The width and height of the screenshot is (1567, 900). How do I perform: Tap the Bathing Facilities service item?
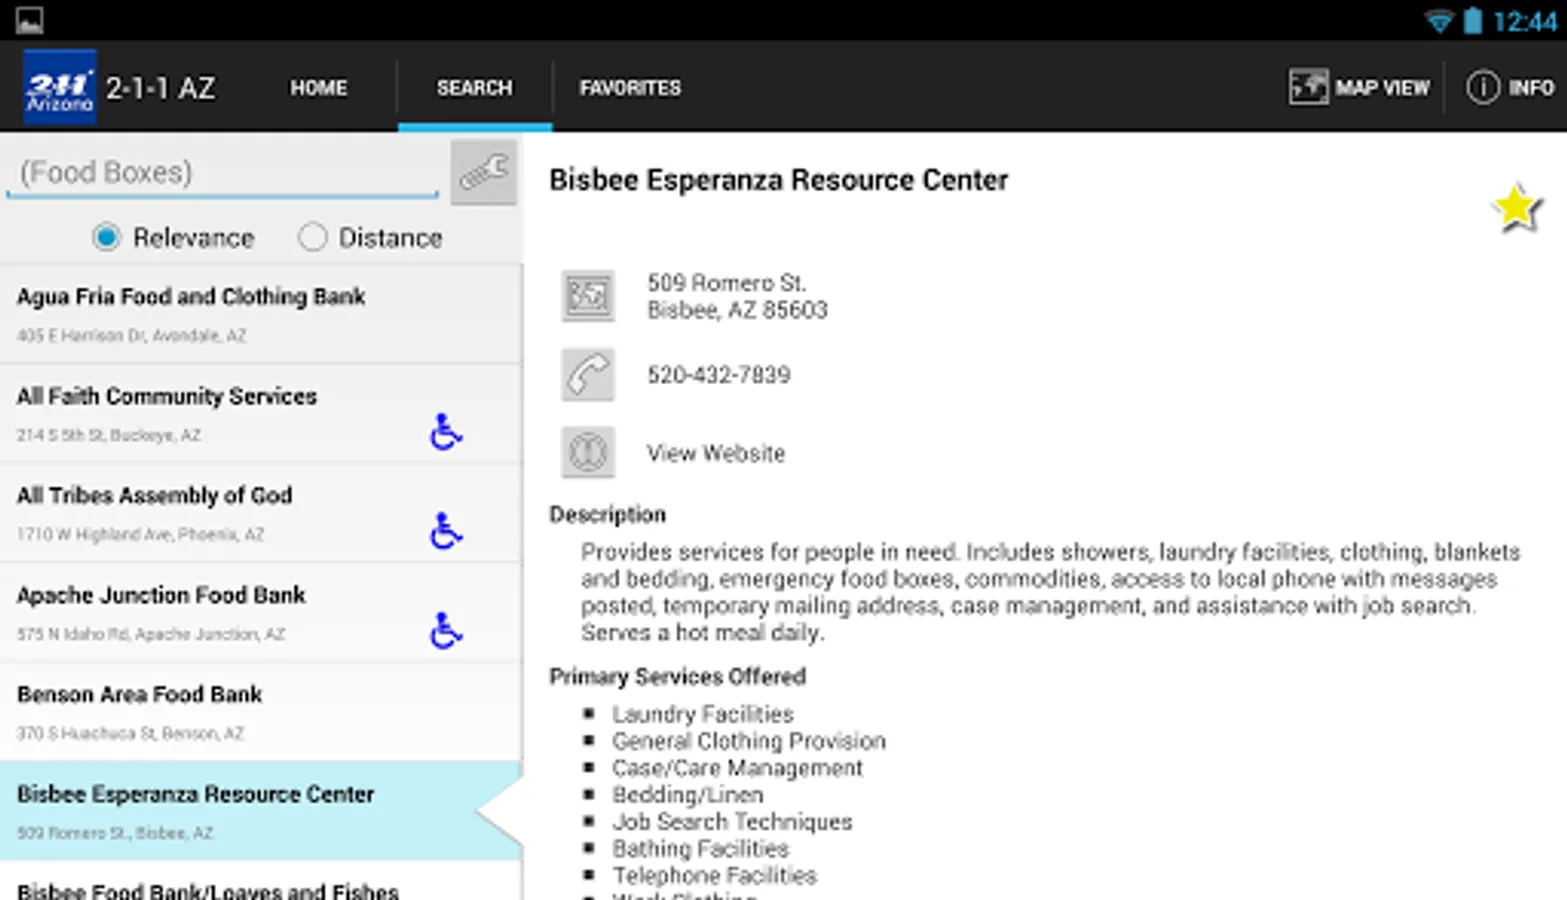700,849
